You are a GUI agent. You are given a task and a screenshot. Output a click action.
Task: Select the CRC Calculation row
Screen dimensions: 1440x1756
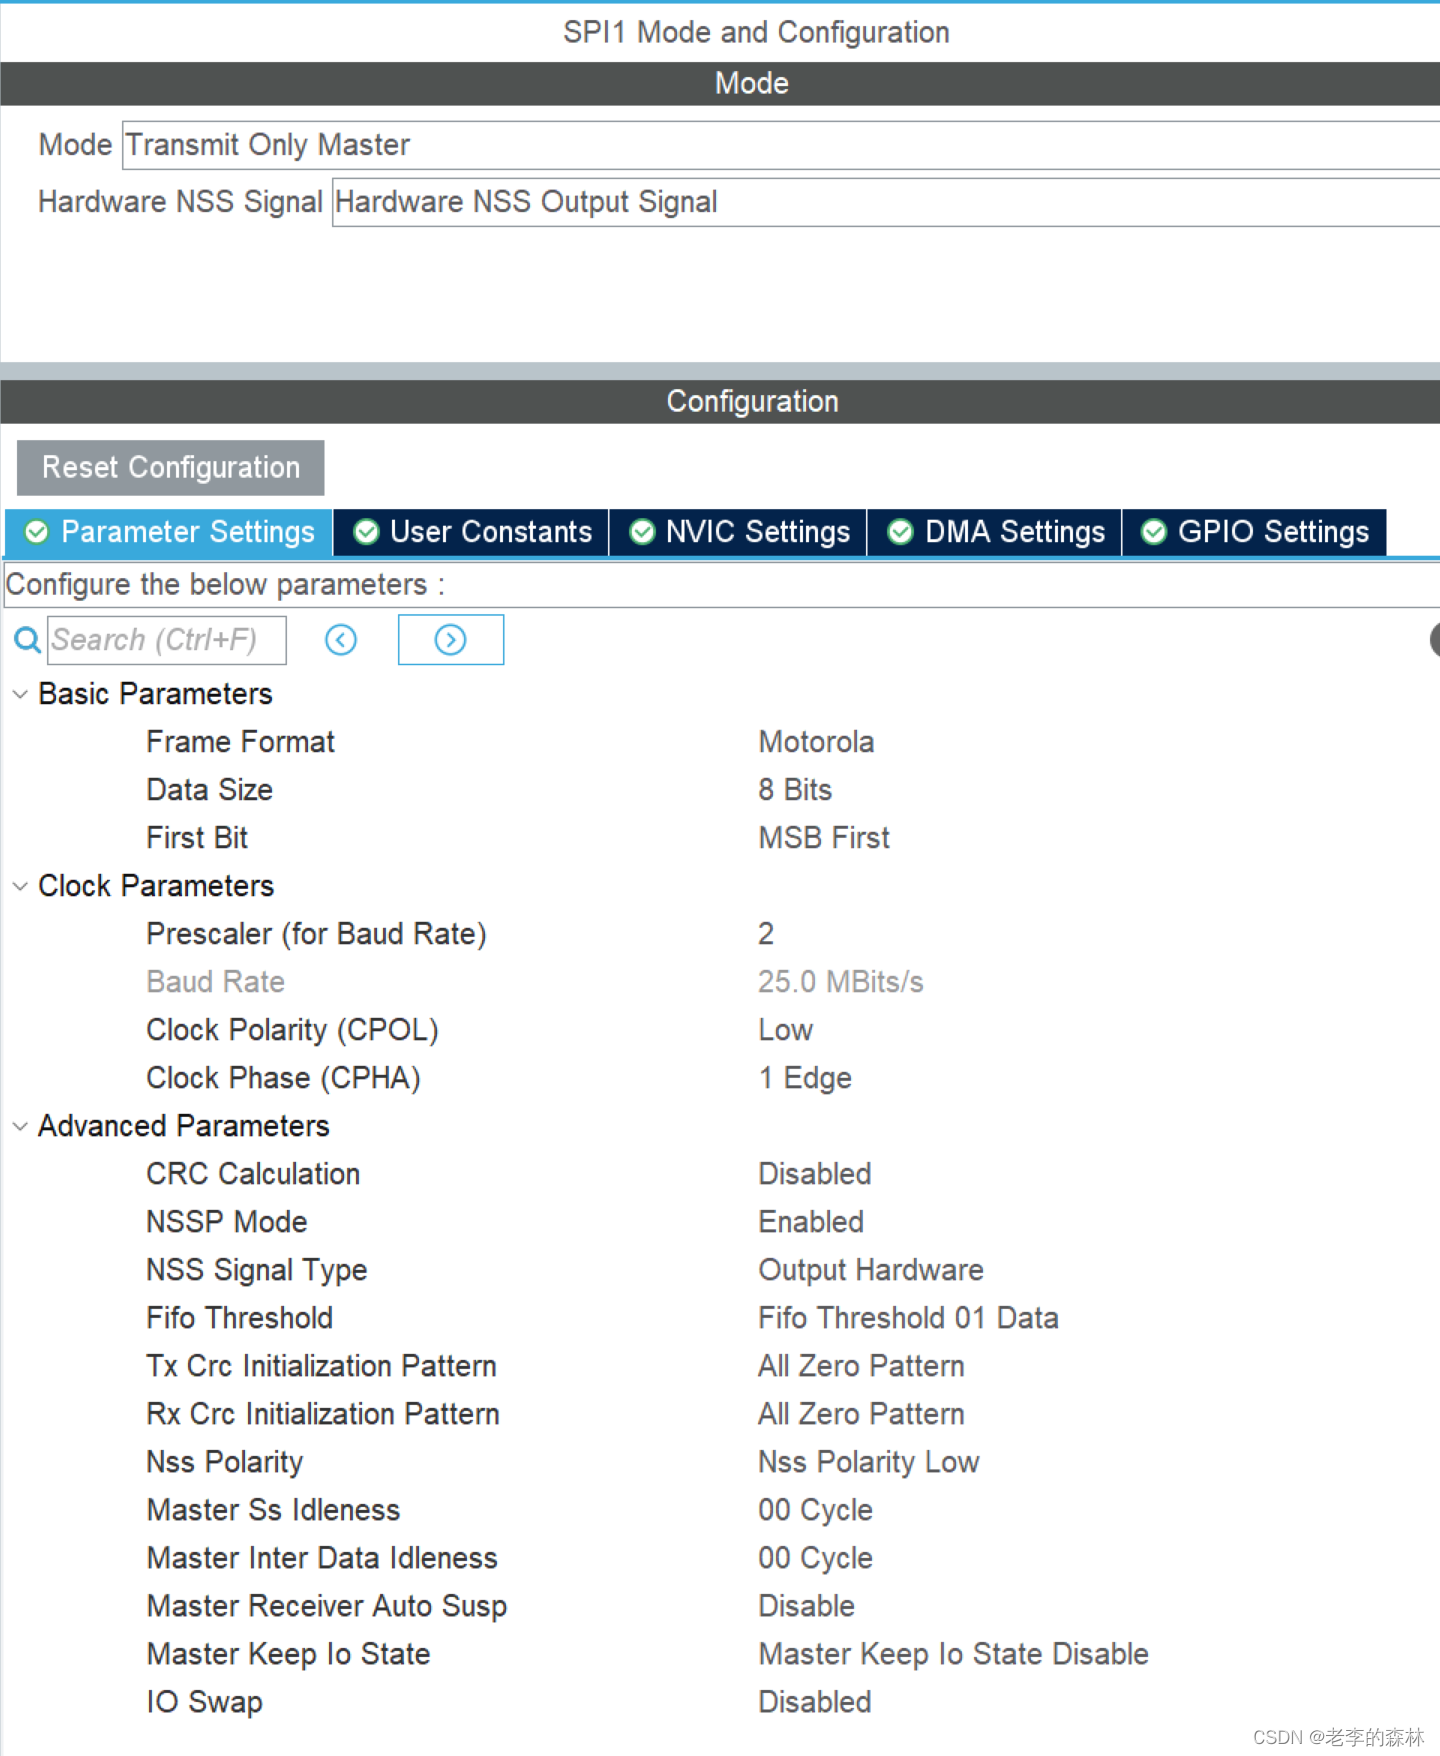253,1174
